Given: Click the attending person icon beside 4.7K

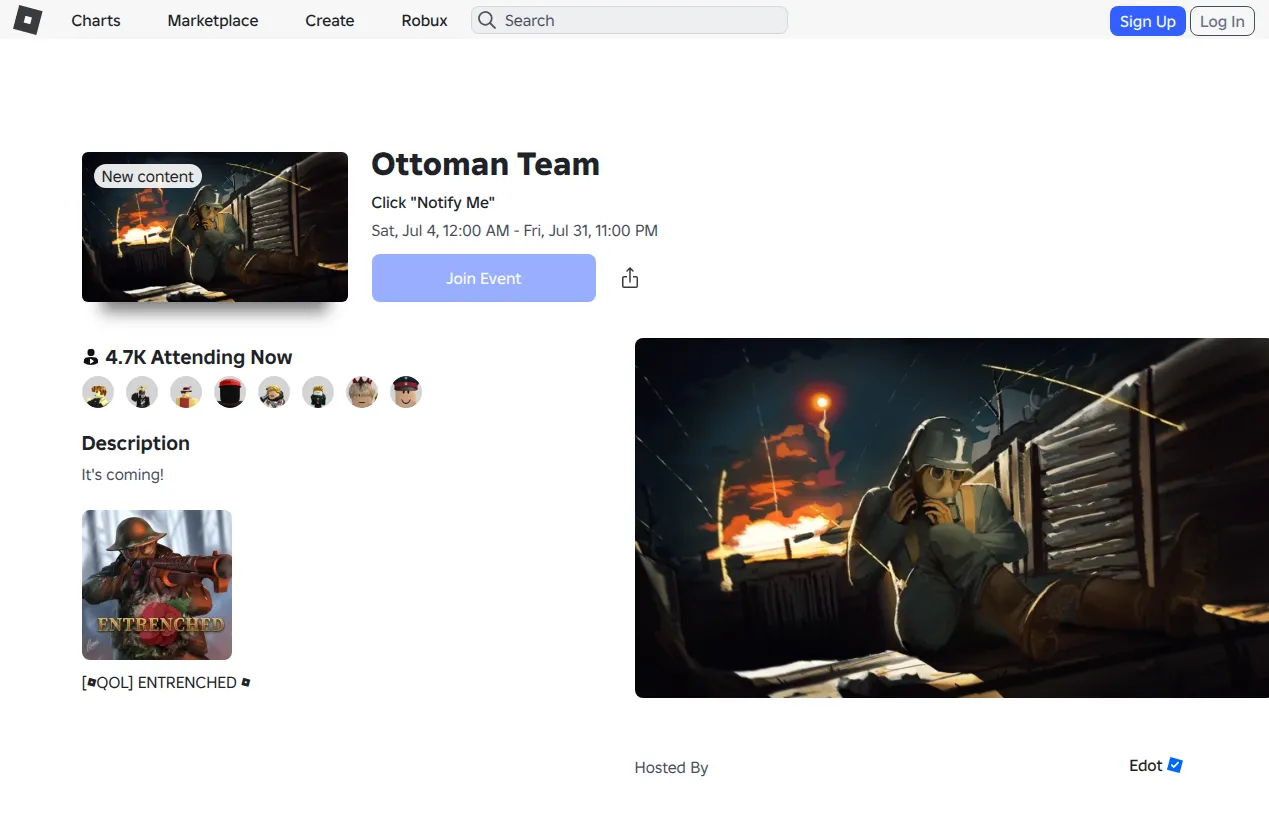Looking at the screenshot, I should tap(91, 358).
